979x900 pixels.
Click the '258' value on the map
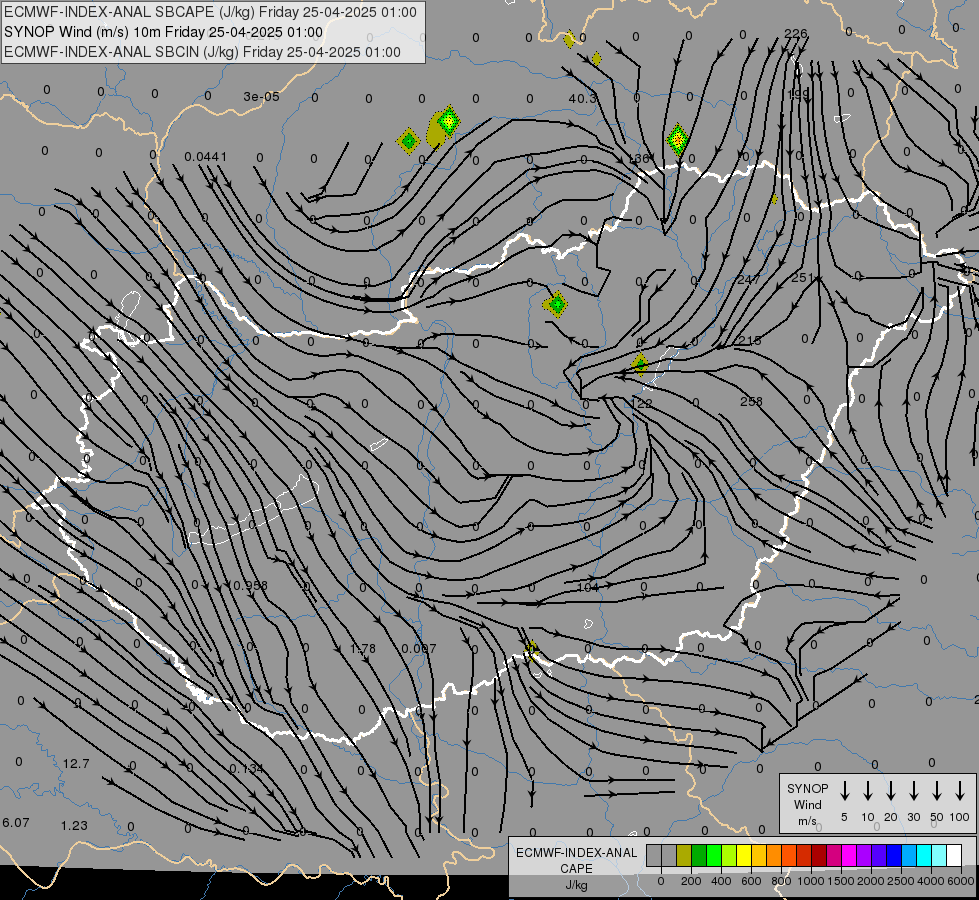click(751, 402)
